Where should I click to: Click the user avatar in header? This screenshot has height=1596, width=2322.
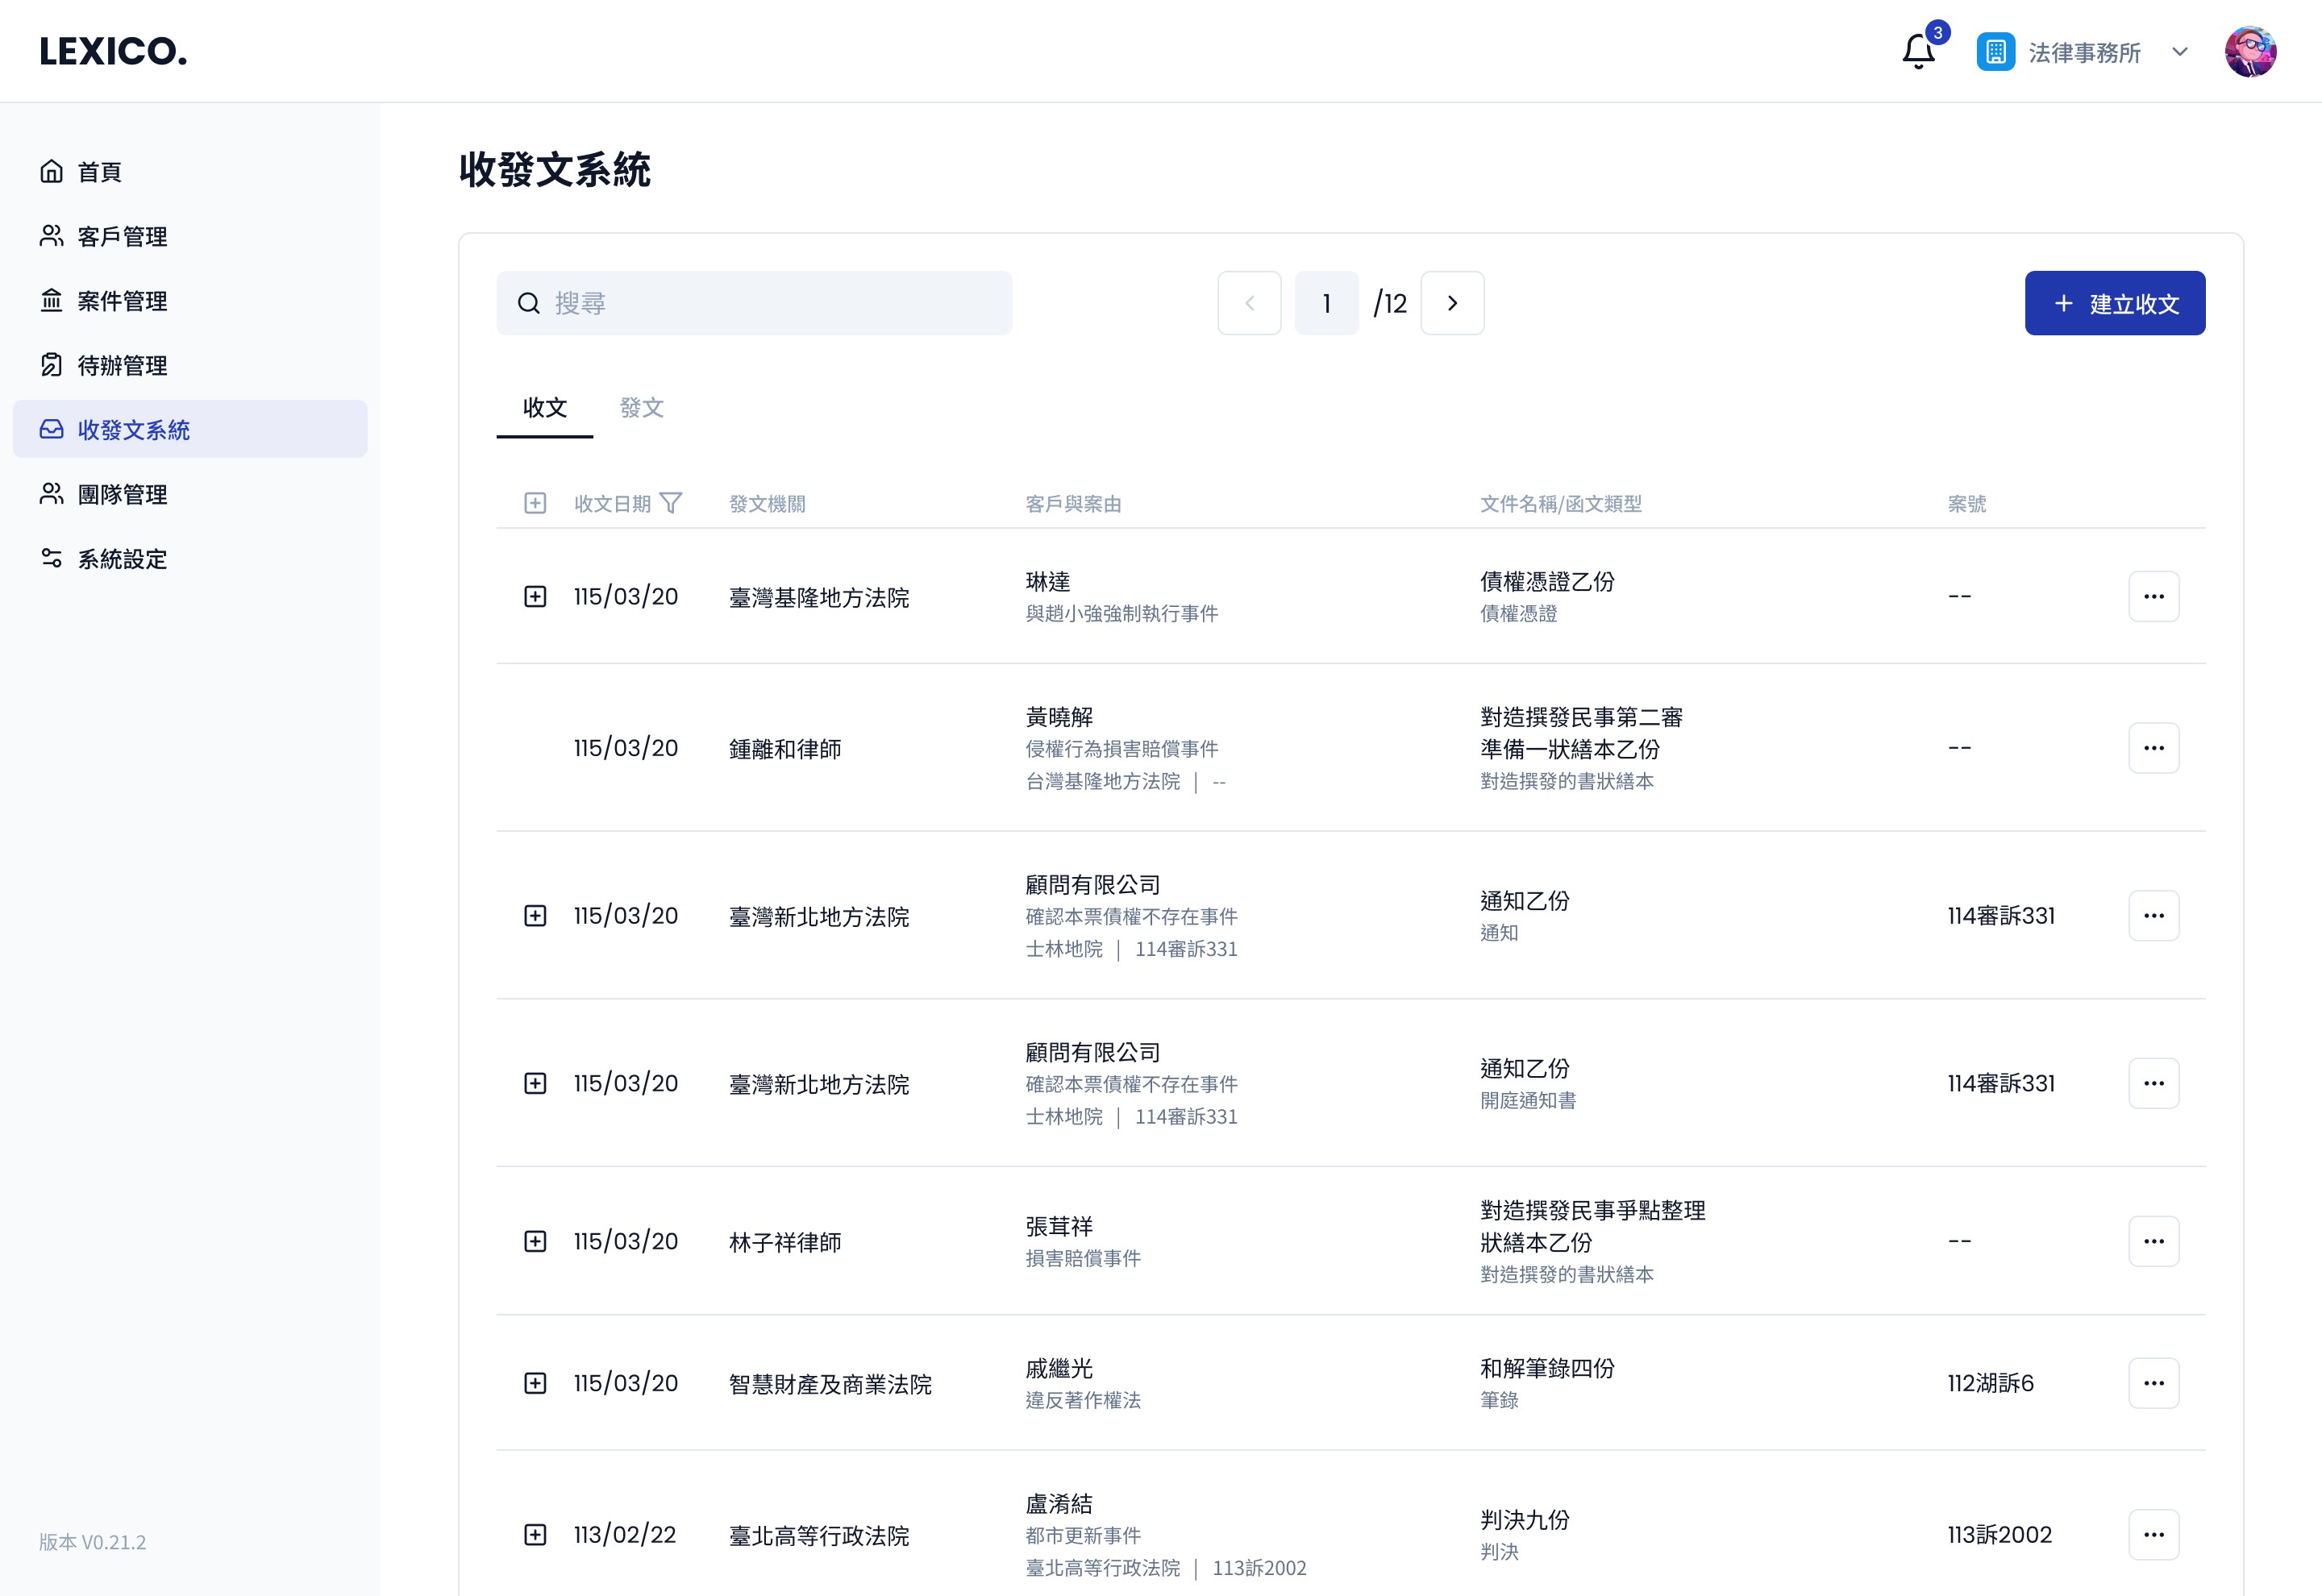(x=2249, y=51)
